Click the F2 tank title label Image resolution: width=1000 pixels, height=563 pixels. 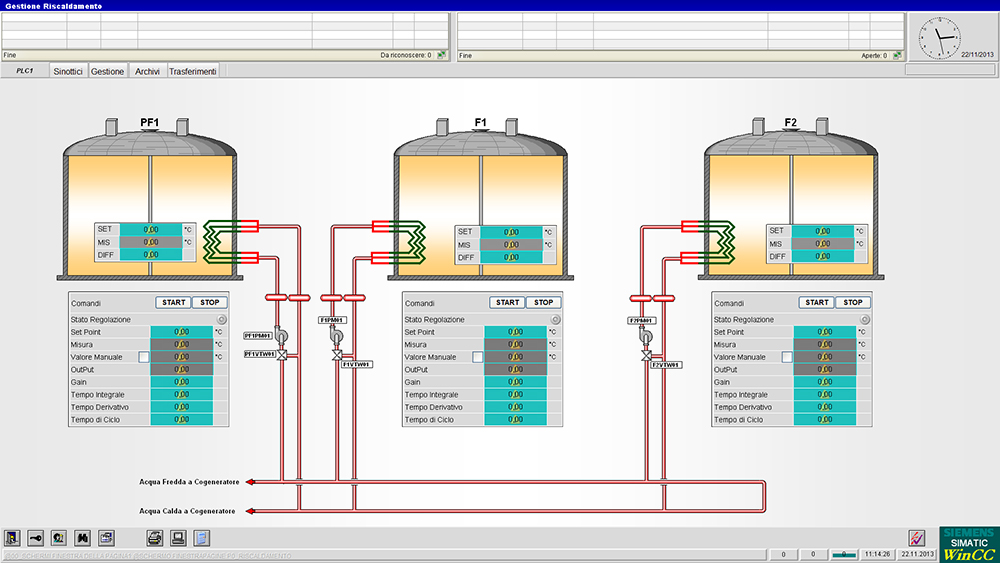click(791, 122)
